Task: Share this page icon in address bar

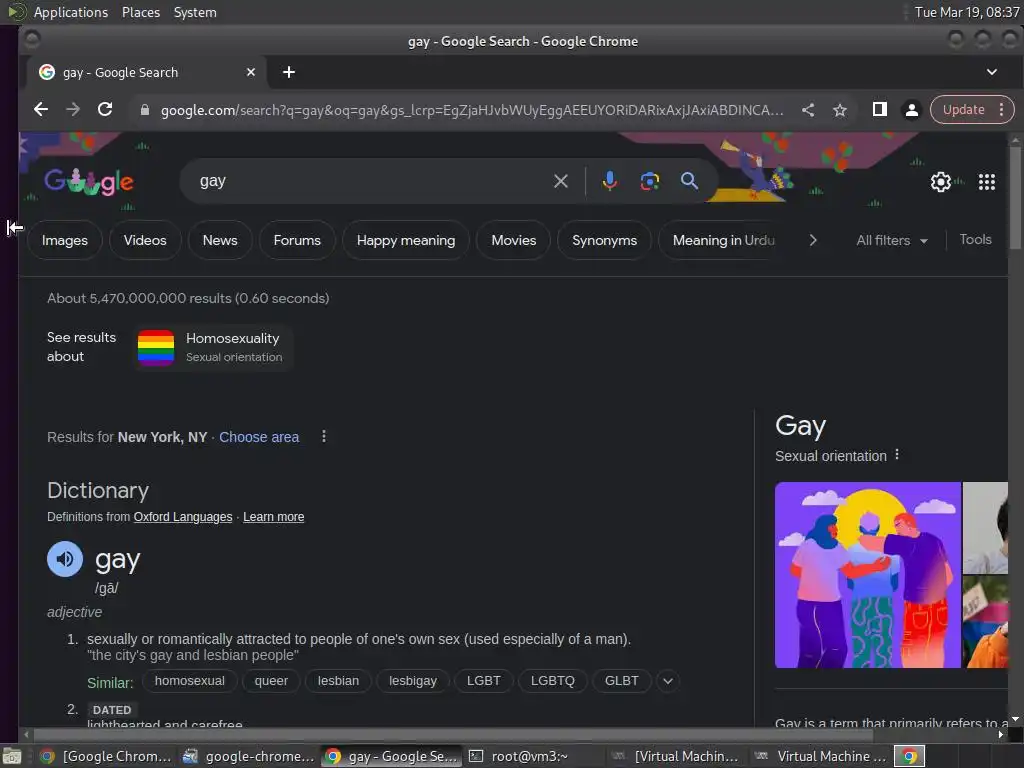Action: tap(808, 110)
